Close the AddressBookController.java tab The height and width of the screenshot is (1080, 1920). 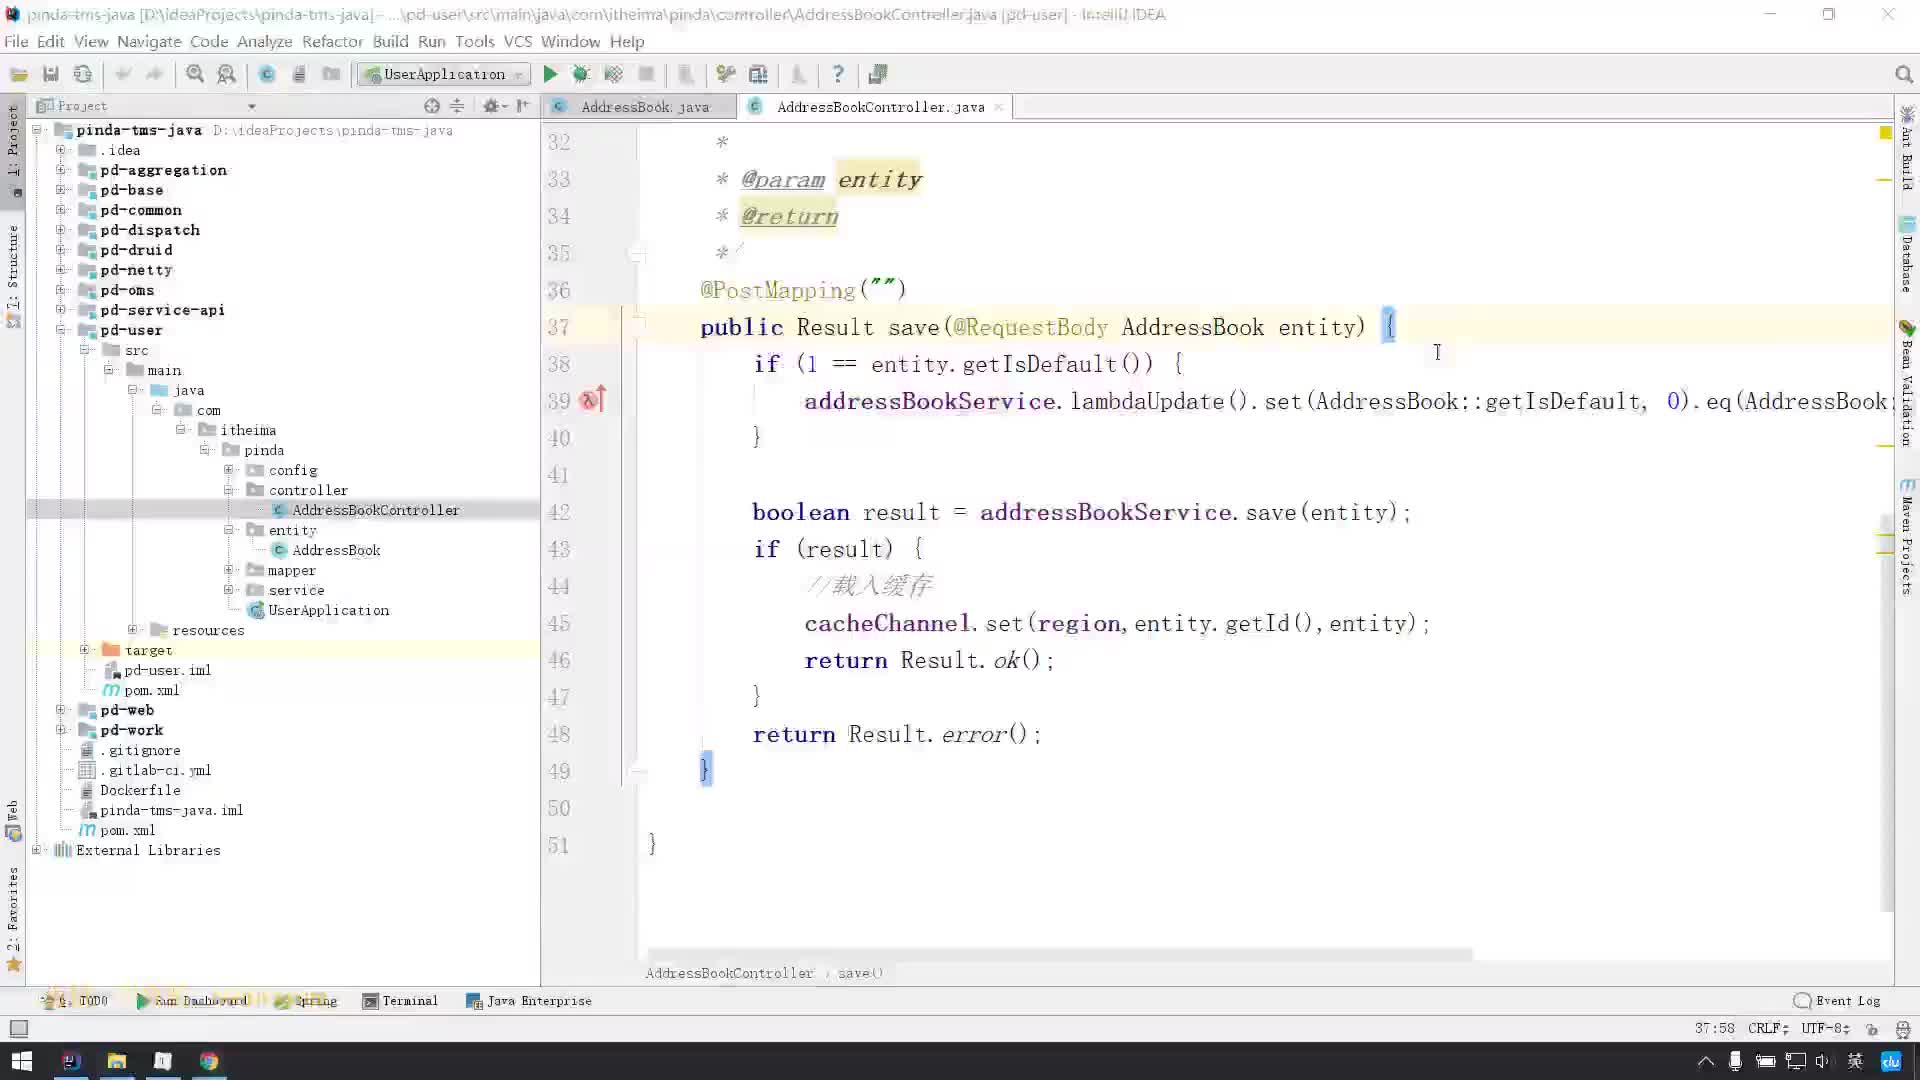tap(998, 107)
